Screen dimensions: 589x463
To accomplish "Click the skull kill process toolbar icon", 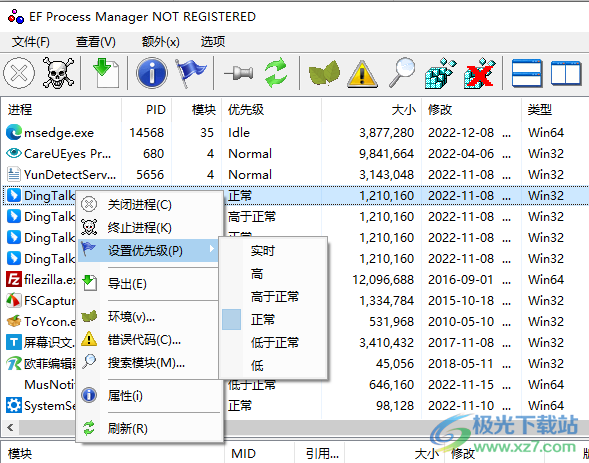I will pos(58,73).
